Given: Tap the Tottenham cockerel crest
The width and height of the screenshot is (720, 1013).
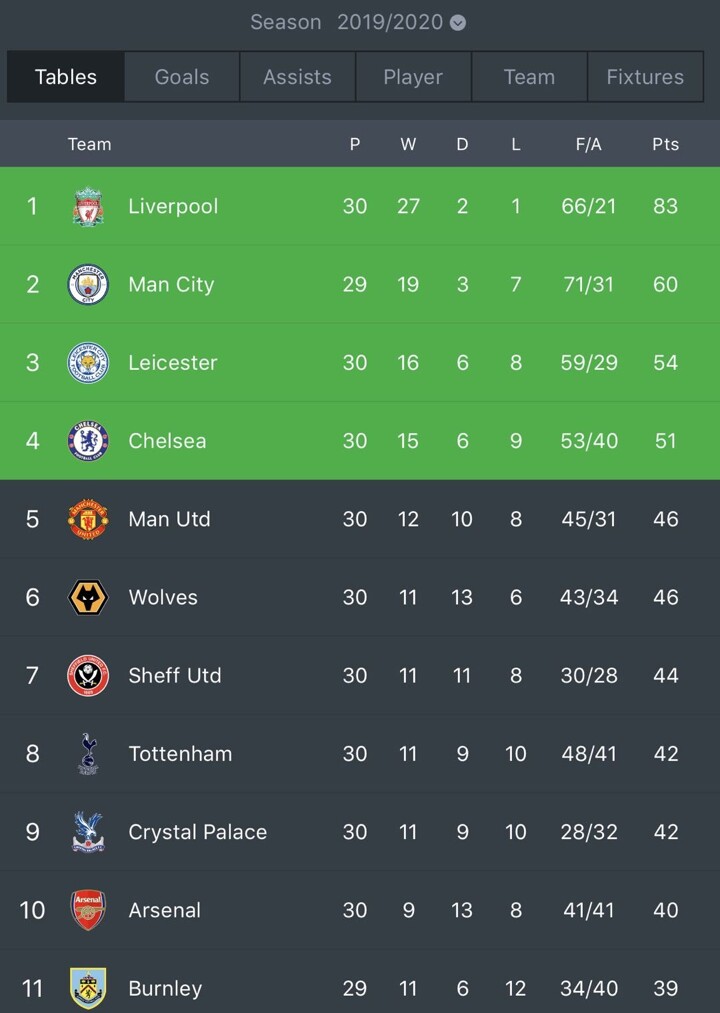Looking at the screenshot, I should tap(88, 753).
